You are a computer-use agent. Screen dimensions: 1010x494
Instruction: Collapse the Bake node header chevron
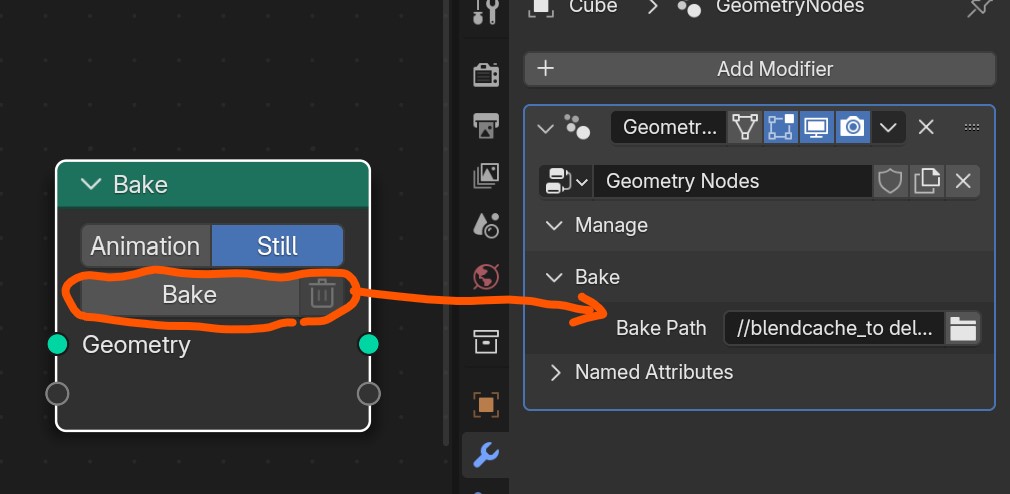(x=91, y=185)
